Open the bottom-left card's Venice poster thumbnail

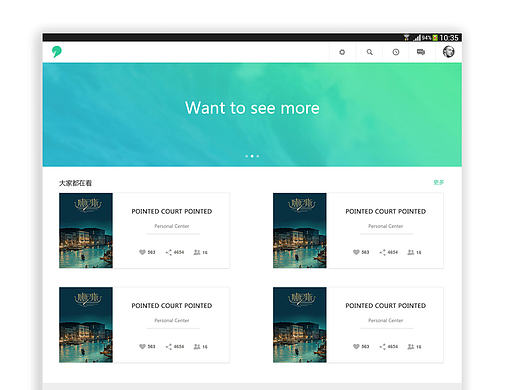pos(86,325)
